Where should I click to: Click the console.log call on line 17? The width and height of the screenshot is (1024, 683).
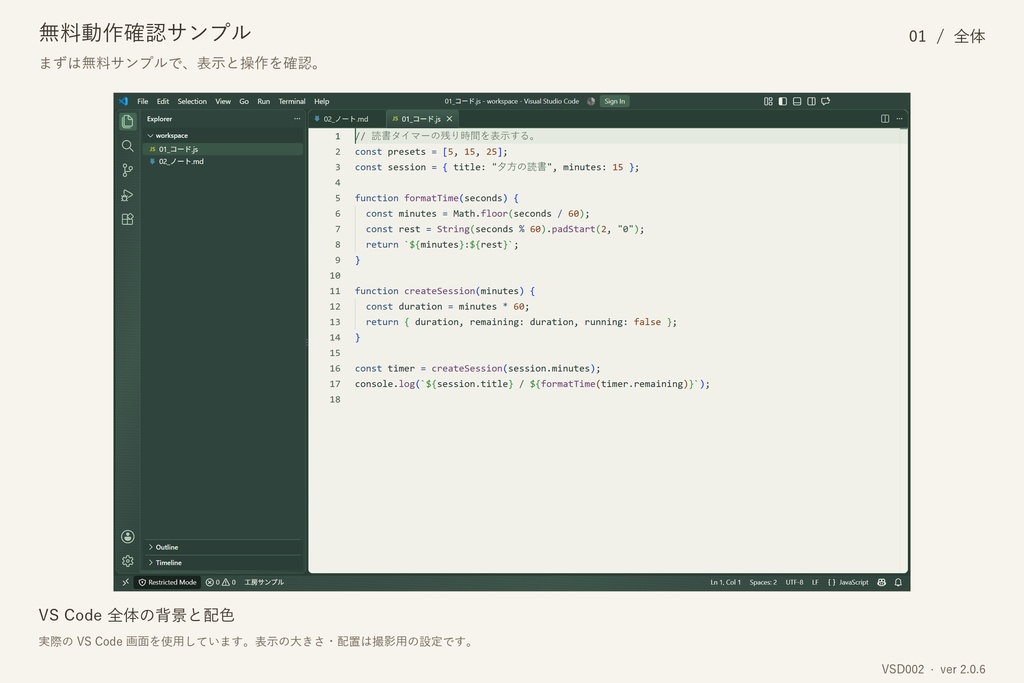click(x=385, y=384)
